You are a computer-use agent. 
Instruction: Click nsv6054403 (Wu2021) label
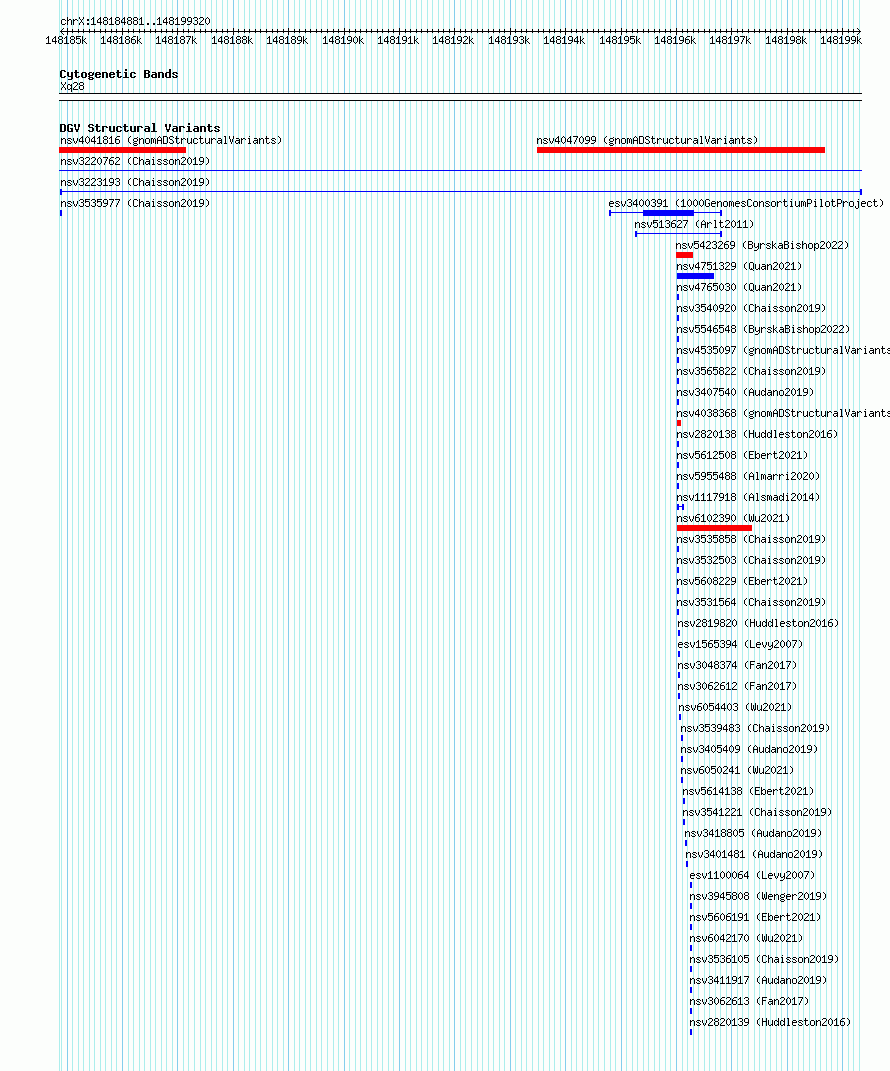click(x=735, y=708)
